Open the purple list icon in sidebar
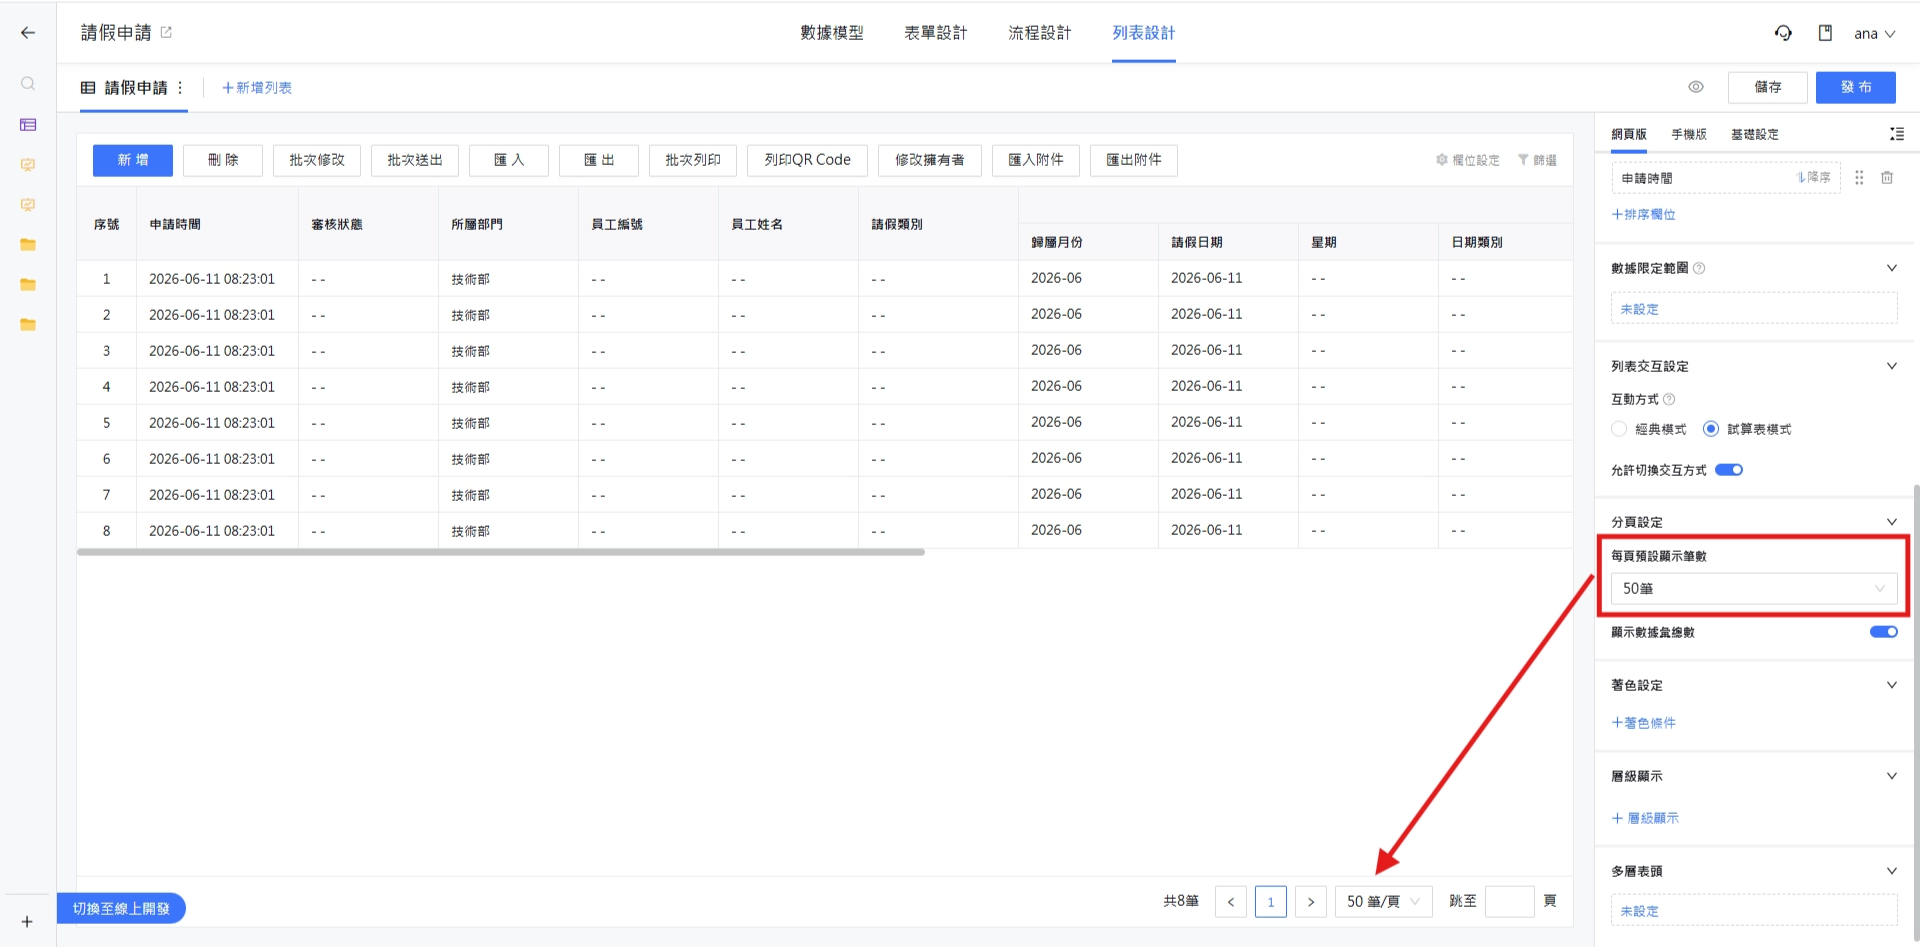1920x947 pixels. (28, 125)
